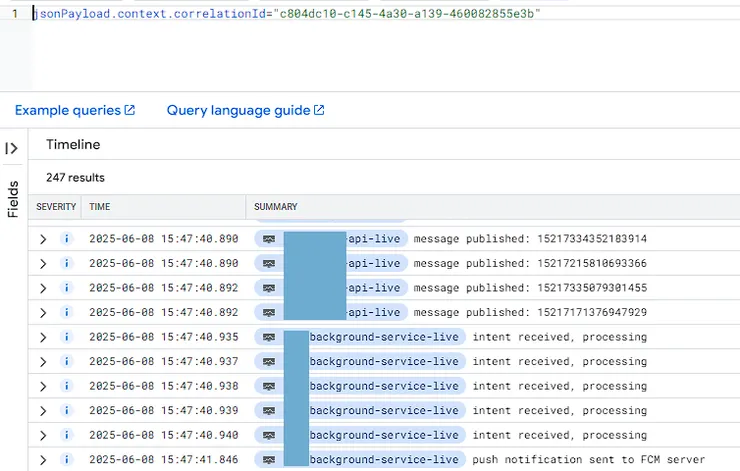Image resolution: width=740 pixels, height=471 pixels.
Task: Expand the Fields side panel arrow
Action: pyautogui.click(x=11, y=148)
